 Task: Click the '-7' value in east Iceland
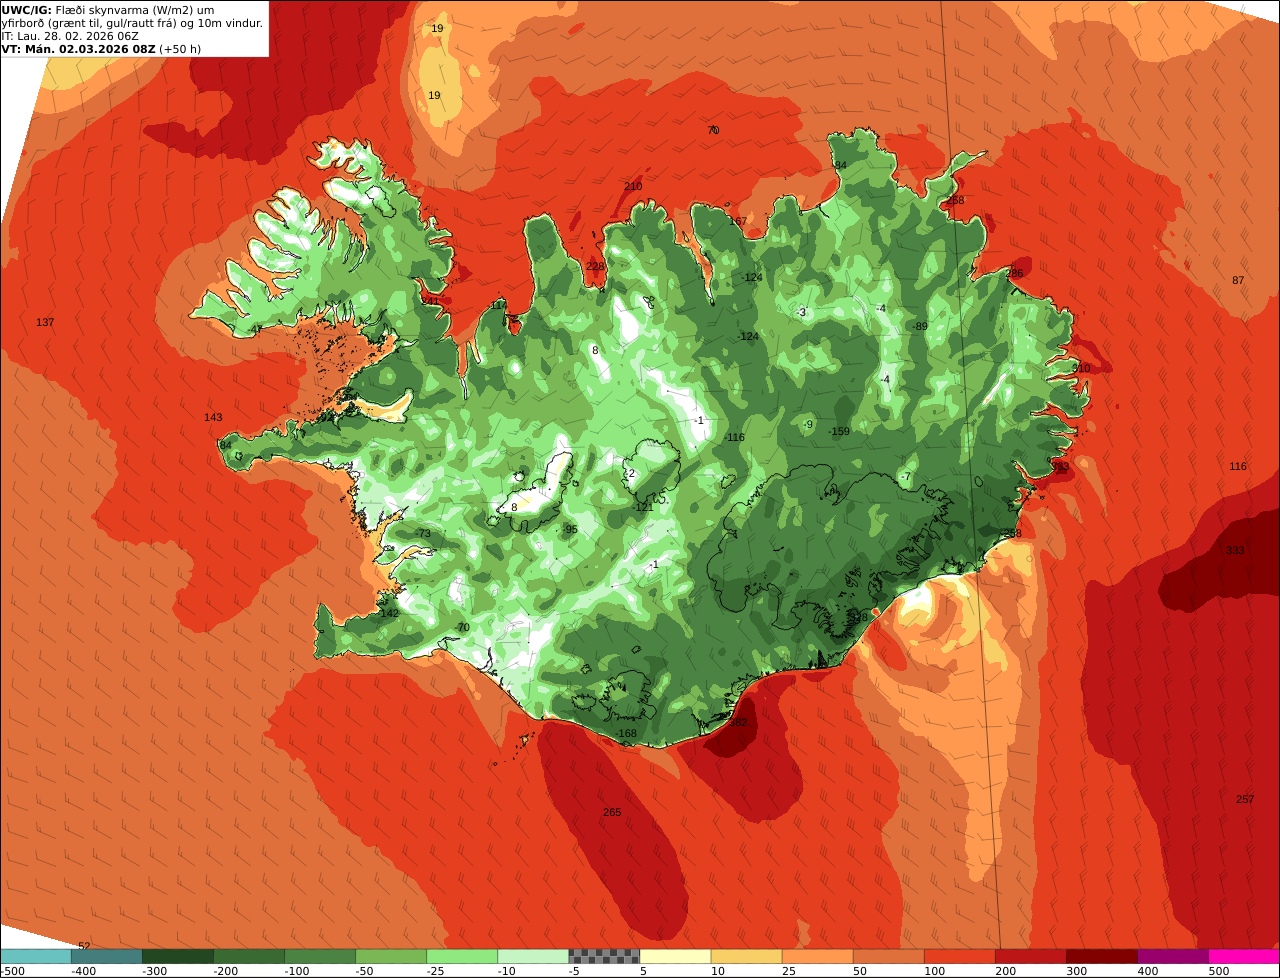tap(906, 476)
